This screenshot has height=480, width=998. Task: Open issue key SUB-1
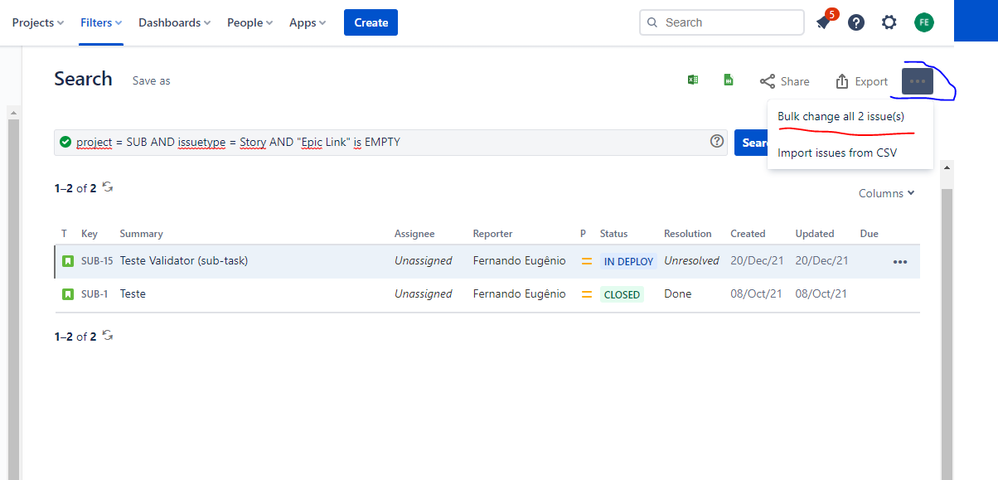point(94,294)
